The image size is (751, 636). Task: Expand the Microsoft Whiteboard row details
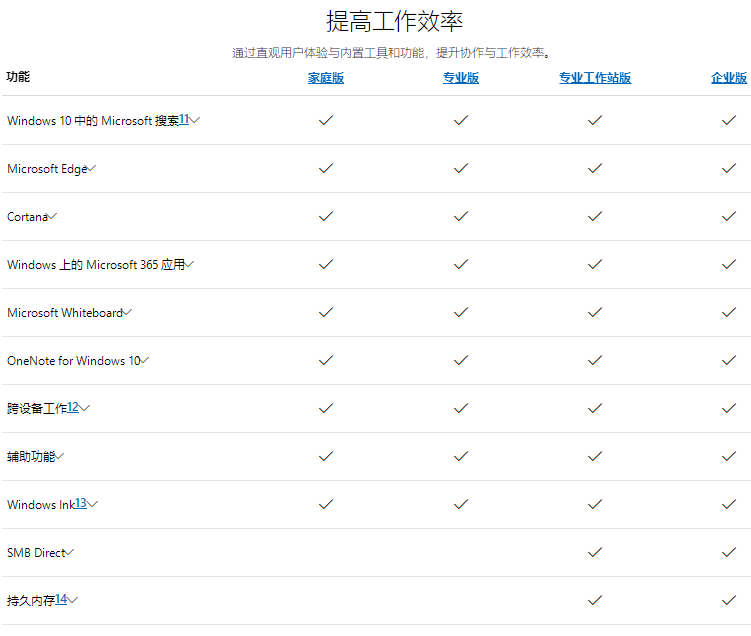click(127, 312)
